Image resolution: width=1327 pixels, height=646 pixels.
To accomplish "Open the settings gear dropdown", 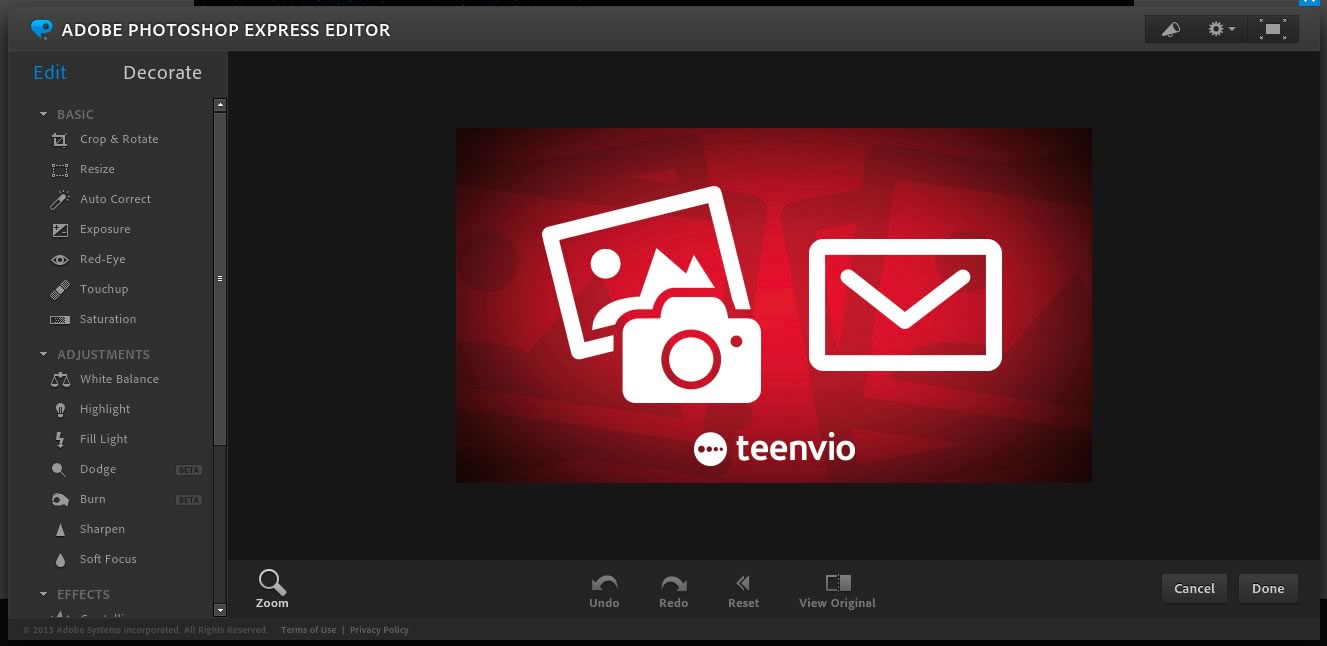I will coord(1221,29).
